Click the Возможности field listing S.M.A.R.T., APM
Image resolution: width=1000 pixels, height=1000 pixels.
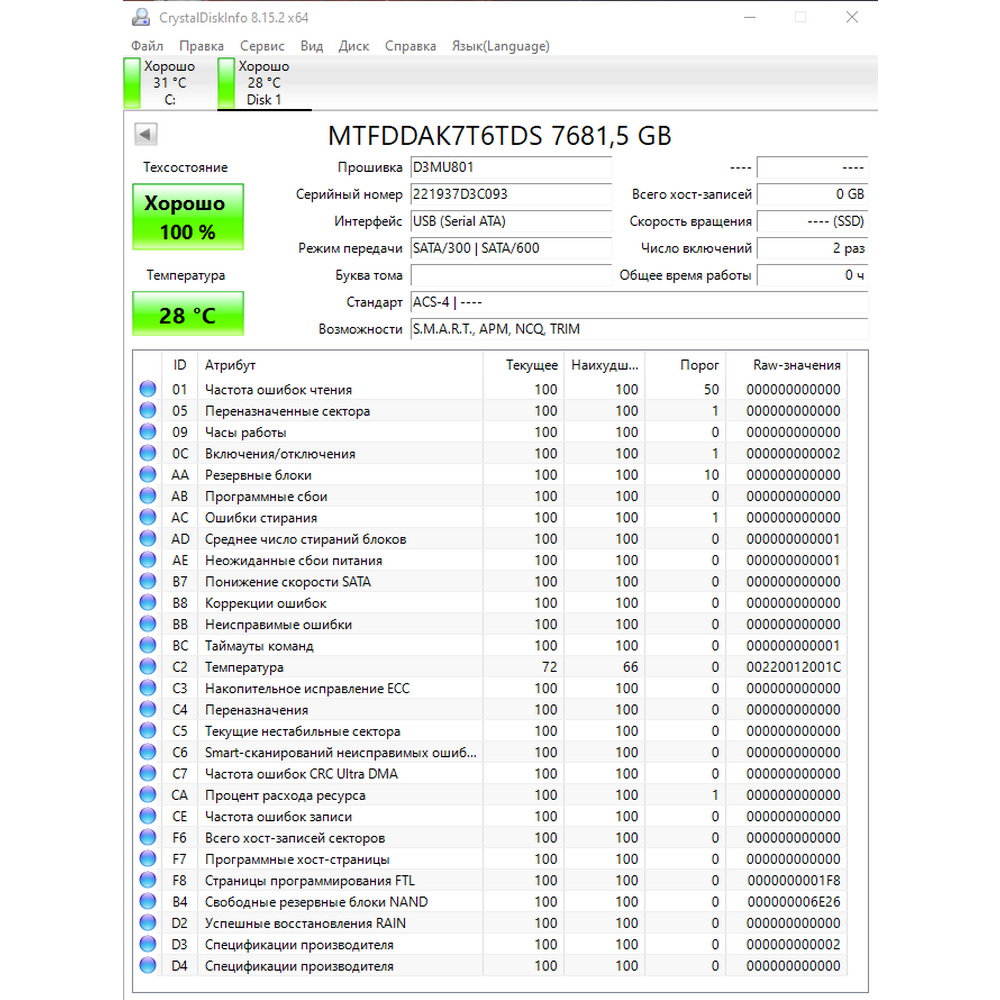click(x=639, y=329)
